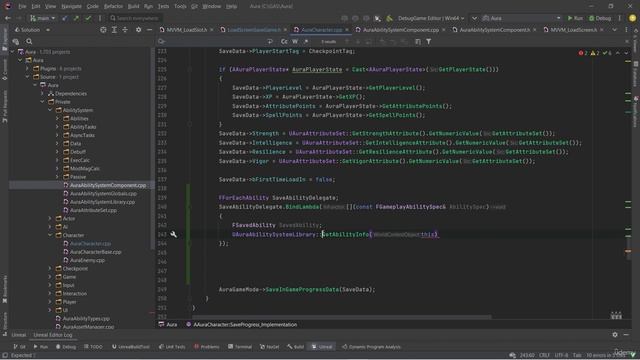Image resolution: width=640 pixels, height=360 pixels.
Task: Click the Update Project blue arrow icon
Action: (x=65, y=18)
